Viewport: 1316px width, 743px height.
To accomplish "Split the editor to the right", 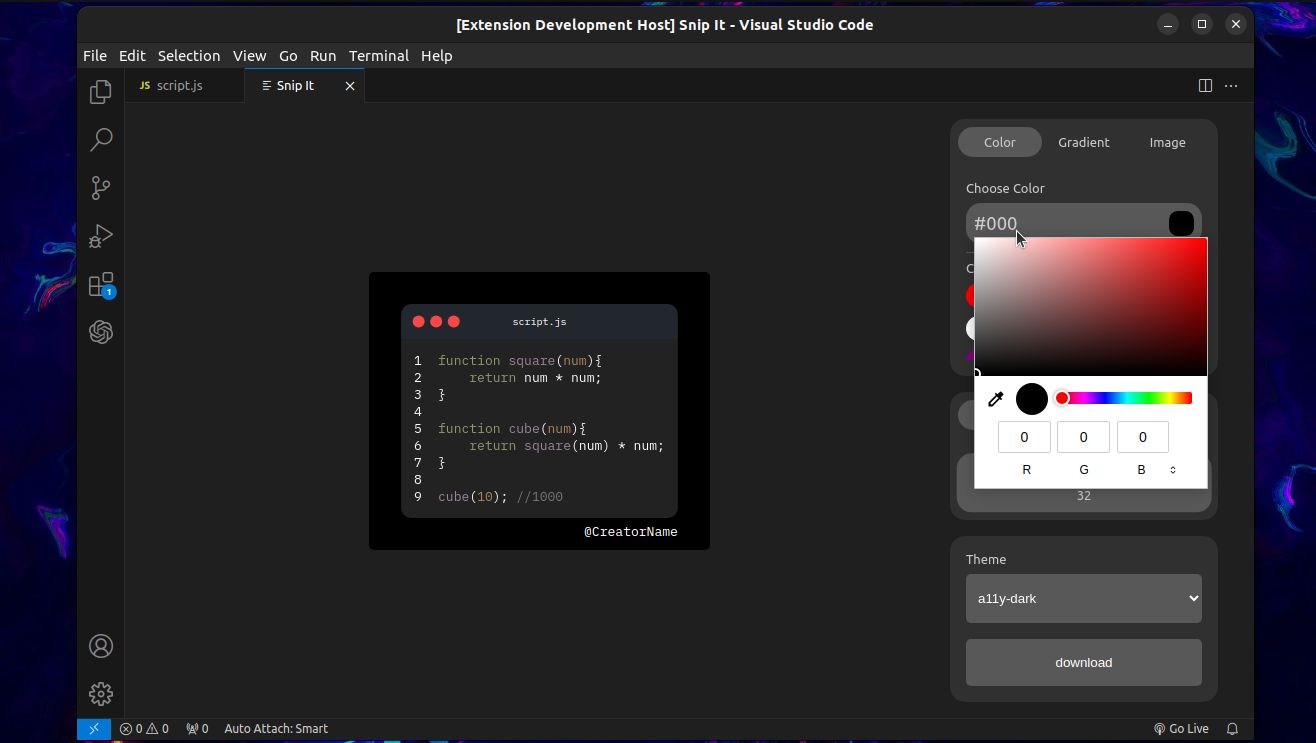I will click(x=1206, y=86).
